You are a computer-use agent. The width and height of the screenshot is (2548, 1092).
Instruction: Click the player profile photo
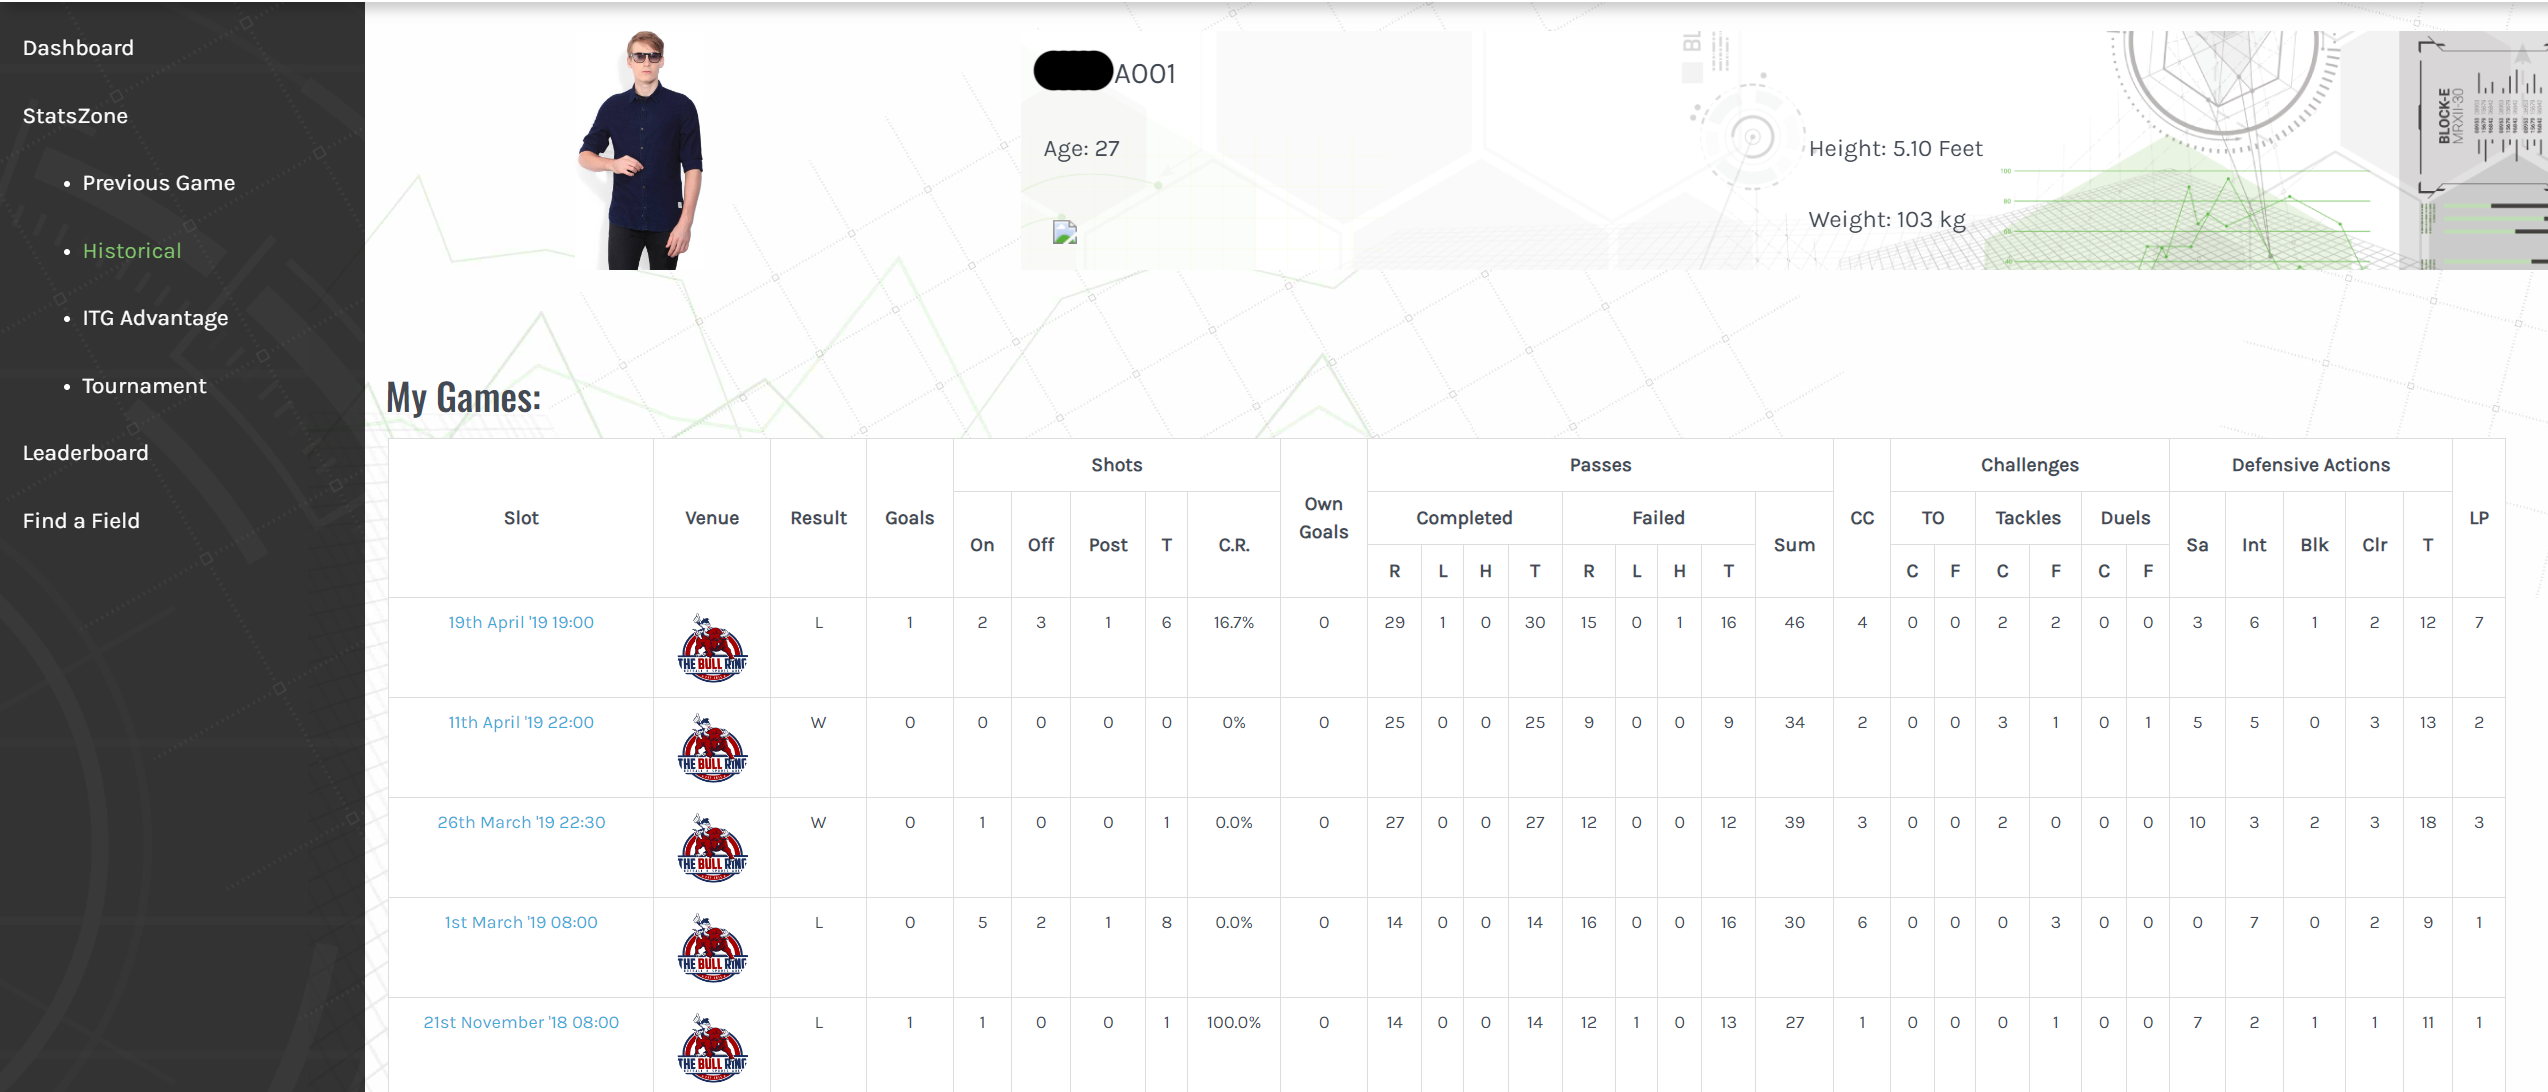(643, 150)
